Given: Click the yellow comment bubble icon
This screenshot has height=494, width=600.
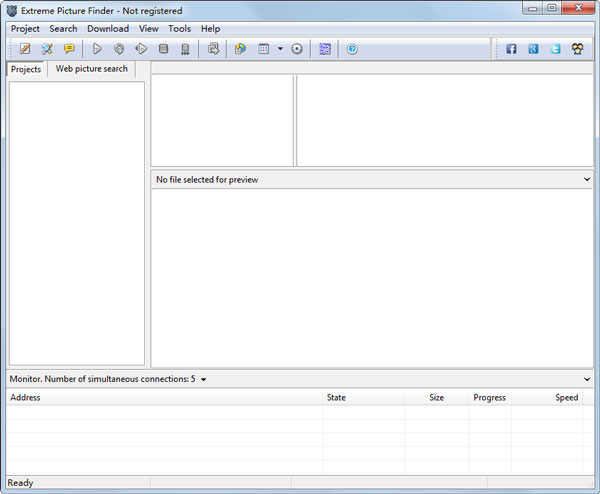Looking at the screenshot, I should 69,49.
